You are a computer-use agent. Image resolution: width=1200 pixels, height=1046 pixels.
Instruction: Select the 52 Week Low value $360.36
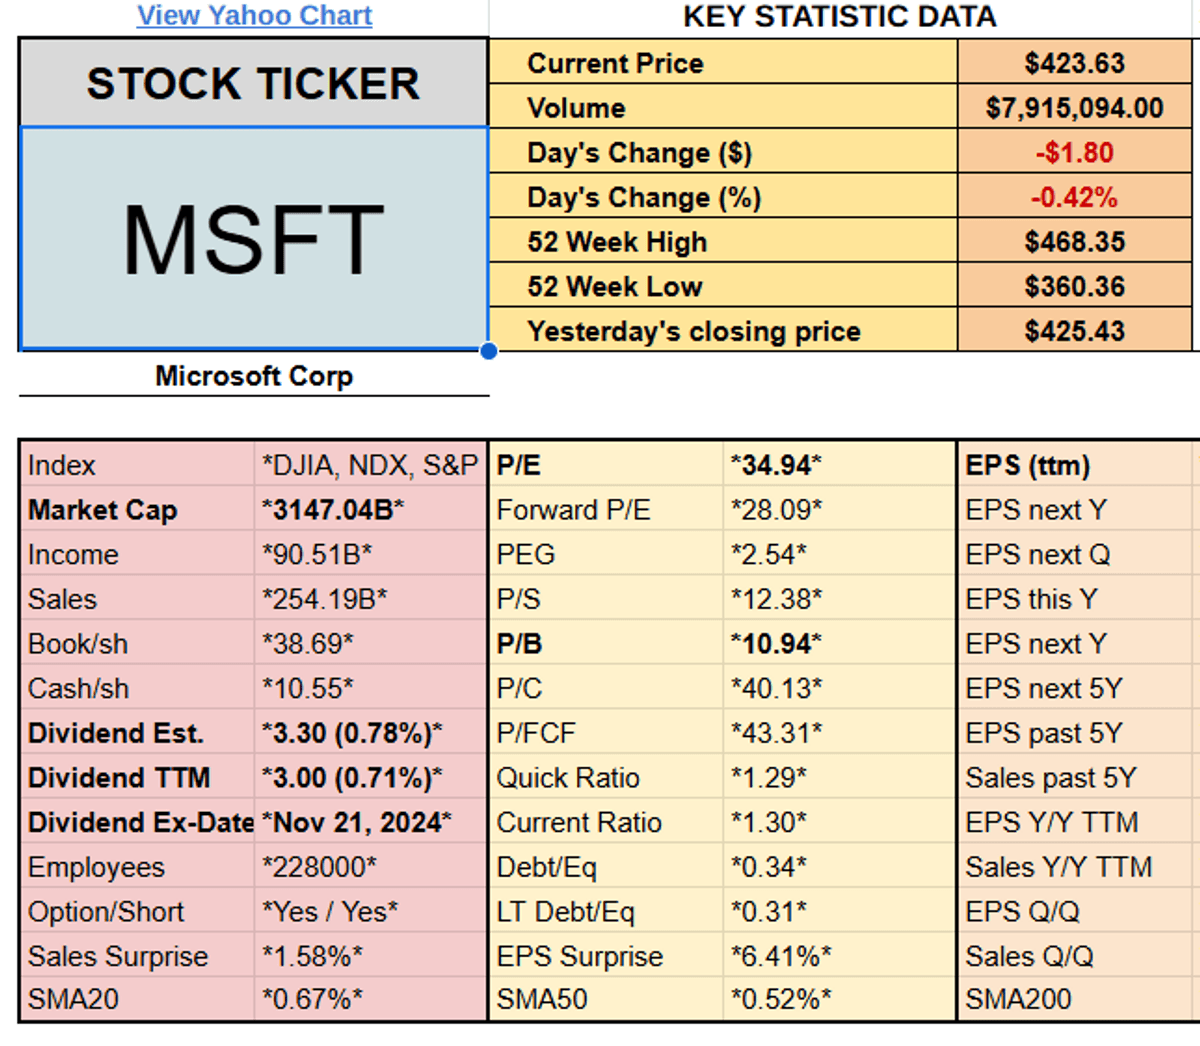[x=1075, y=287]
